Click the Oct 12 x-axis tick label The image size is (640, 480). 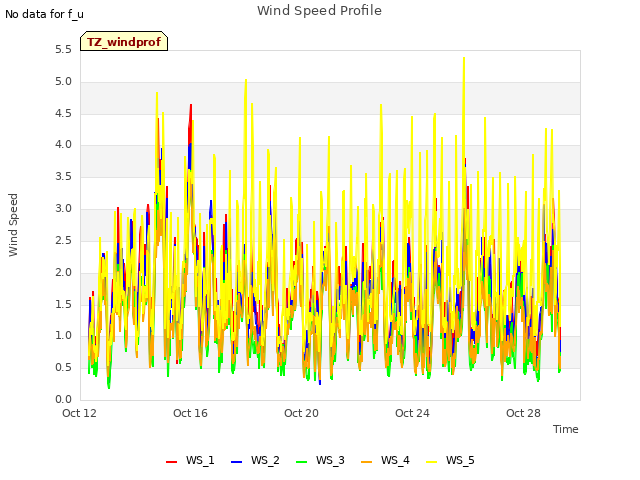pyautogui.click(x=79, y=413)
